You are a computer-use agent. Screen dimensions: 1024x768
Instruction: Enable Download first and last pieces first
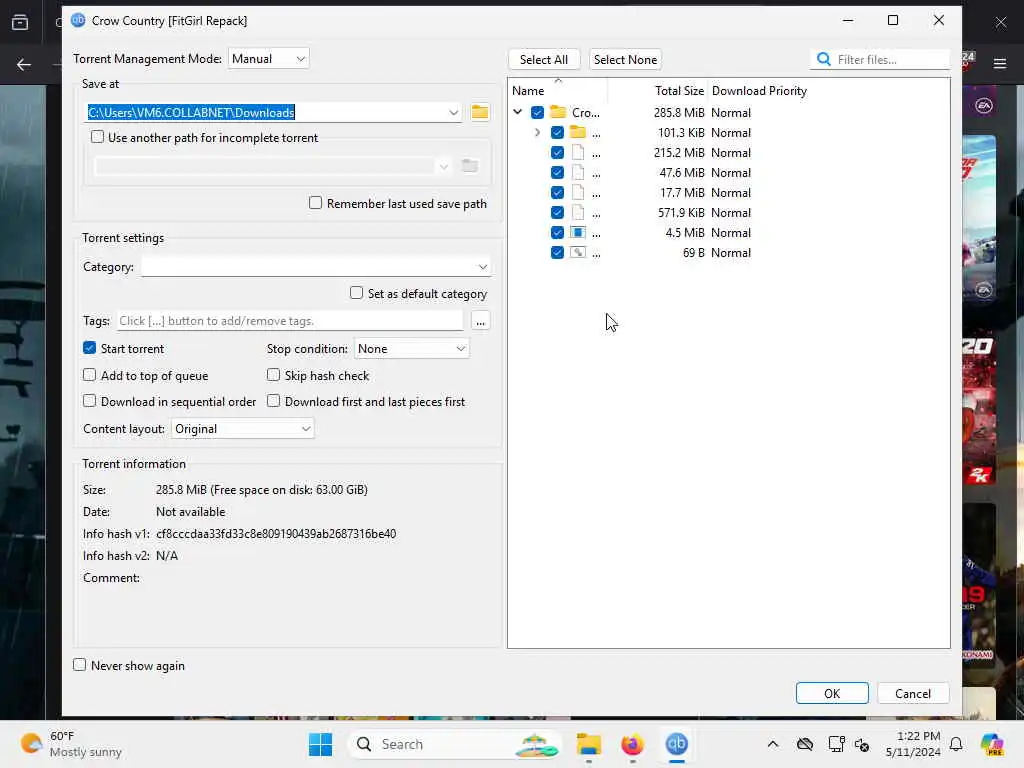pos(274,401)
